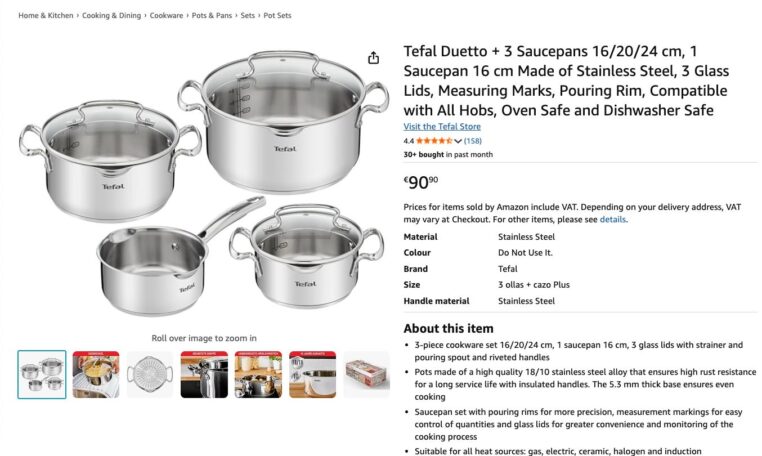Viewport: 762px width, 456px height.
Task: Select the glass lid top-view thumbnail
Action: click(x=150, y=374)
